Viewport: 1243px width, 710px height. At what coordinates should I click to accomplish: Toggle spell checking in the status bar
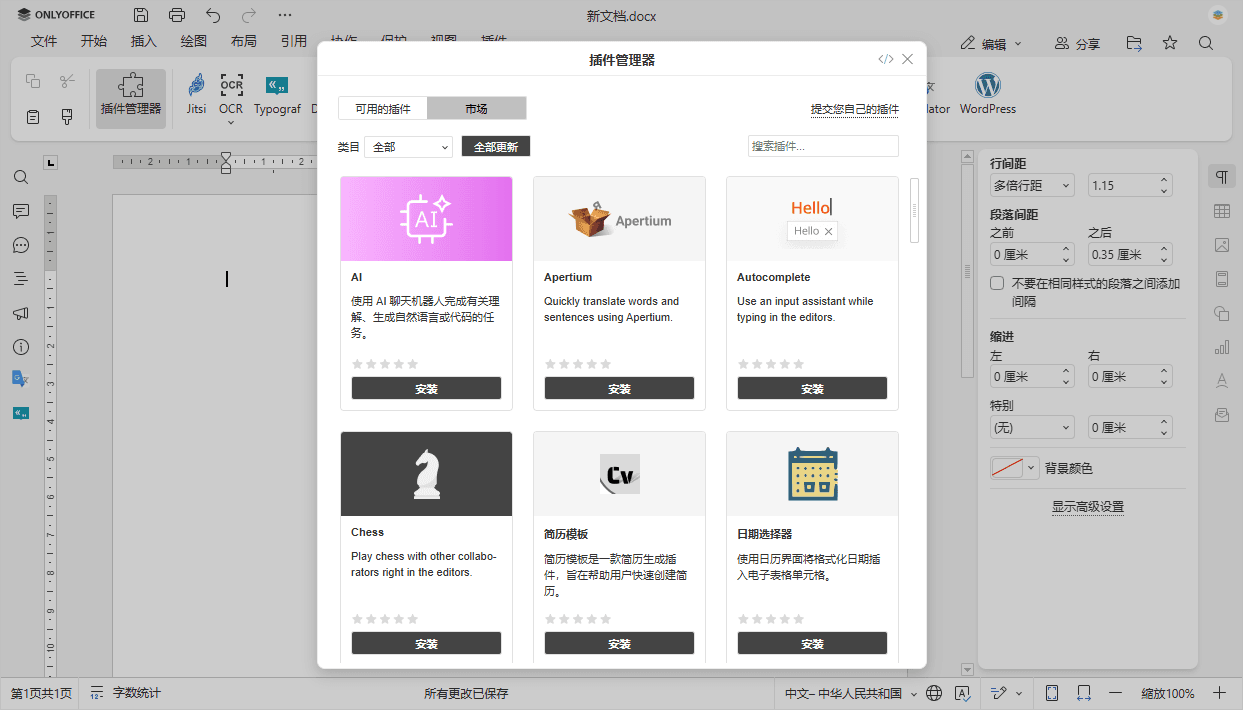click(962, 692)
